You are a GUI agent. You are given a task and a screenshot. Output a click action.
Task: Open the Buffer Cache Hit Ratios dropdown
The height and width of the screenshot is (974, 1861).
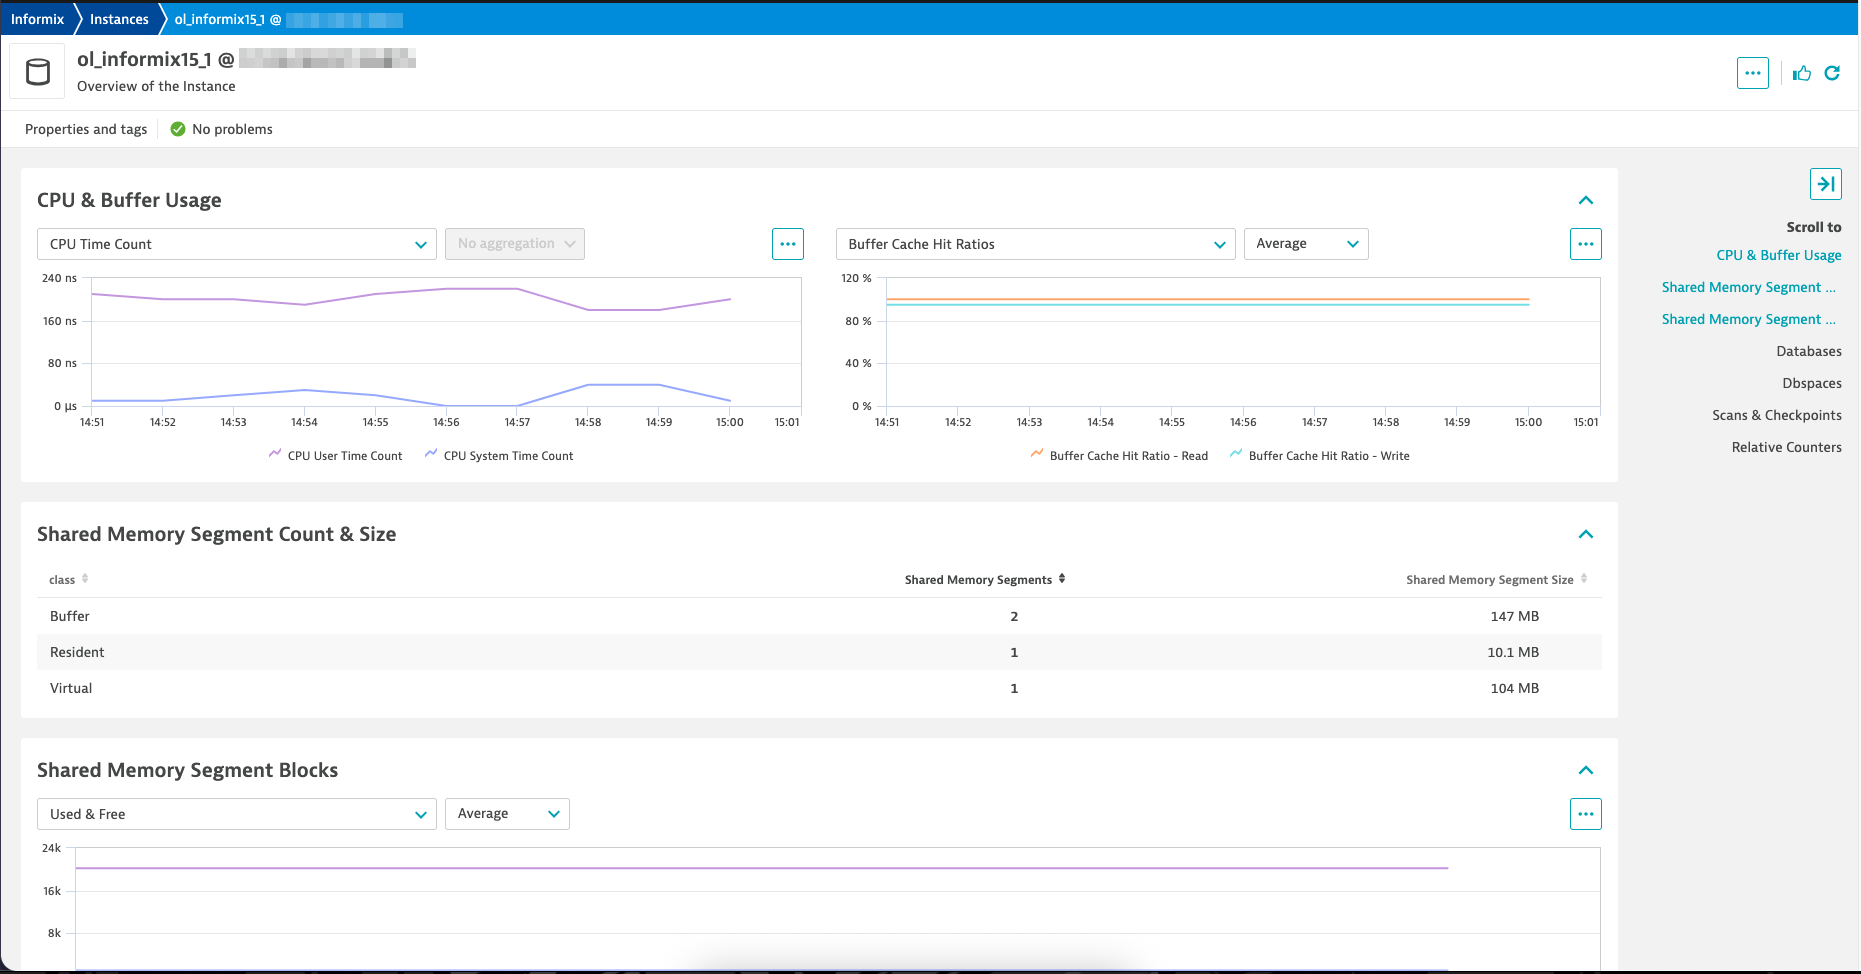click(x=1036, y=244)
